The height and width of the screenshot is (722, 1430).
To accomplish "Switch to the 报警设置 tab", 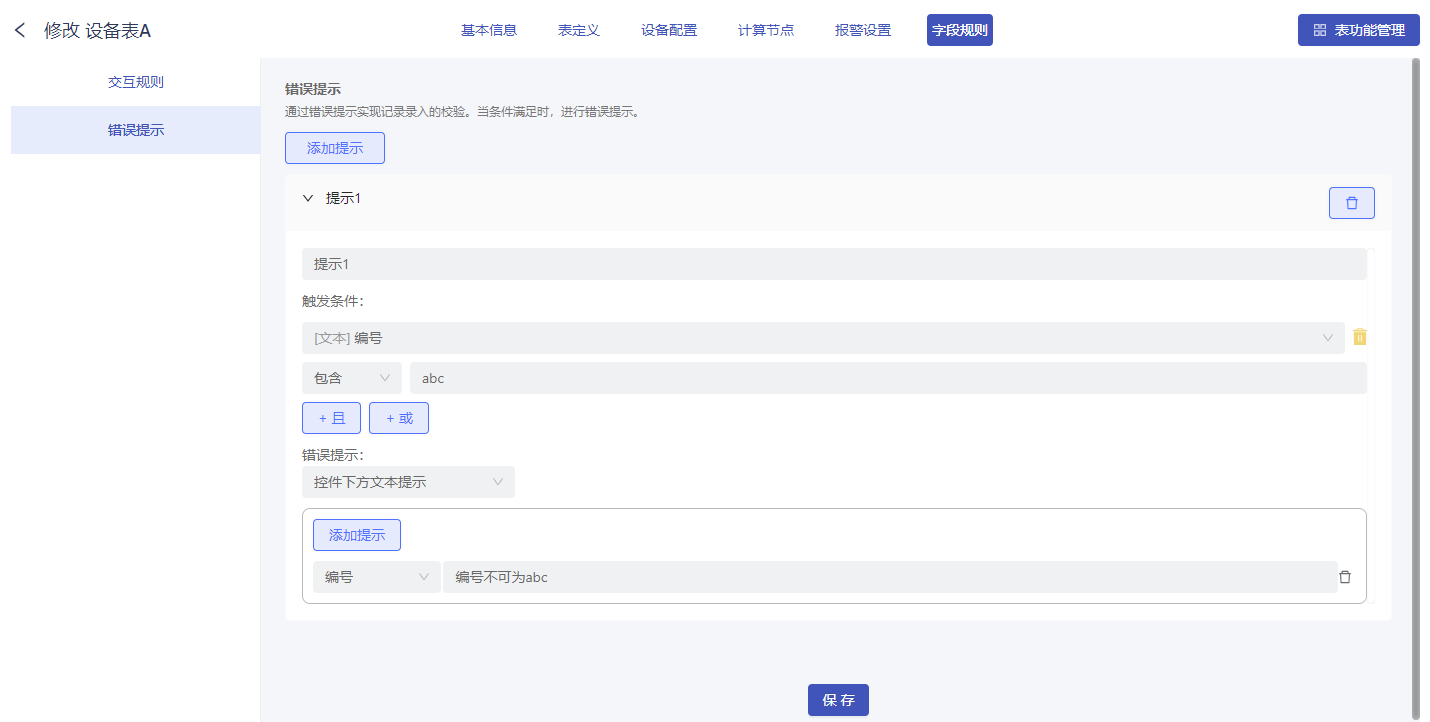I will [863, 30].
